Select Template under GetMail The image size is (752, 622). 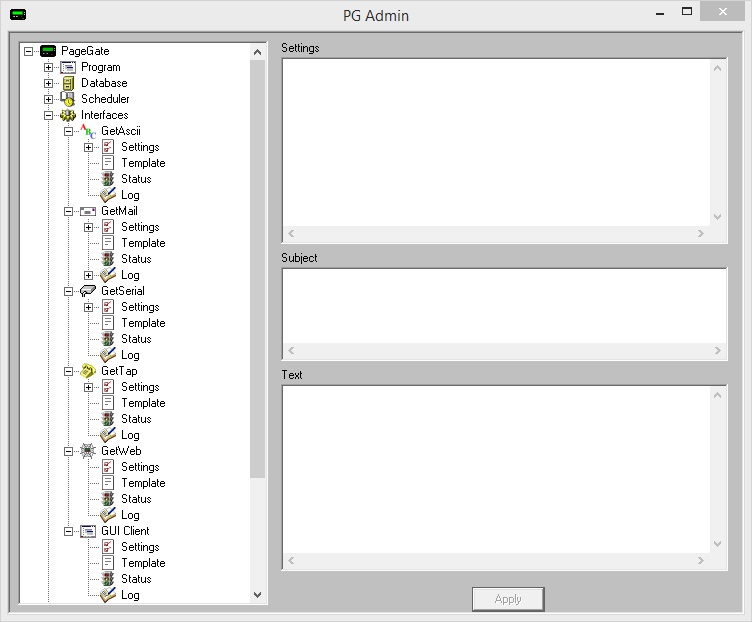143,243
